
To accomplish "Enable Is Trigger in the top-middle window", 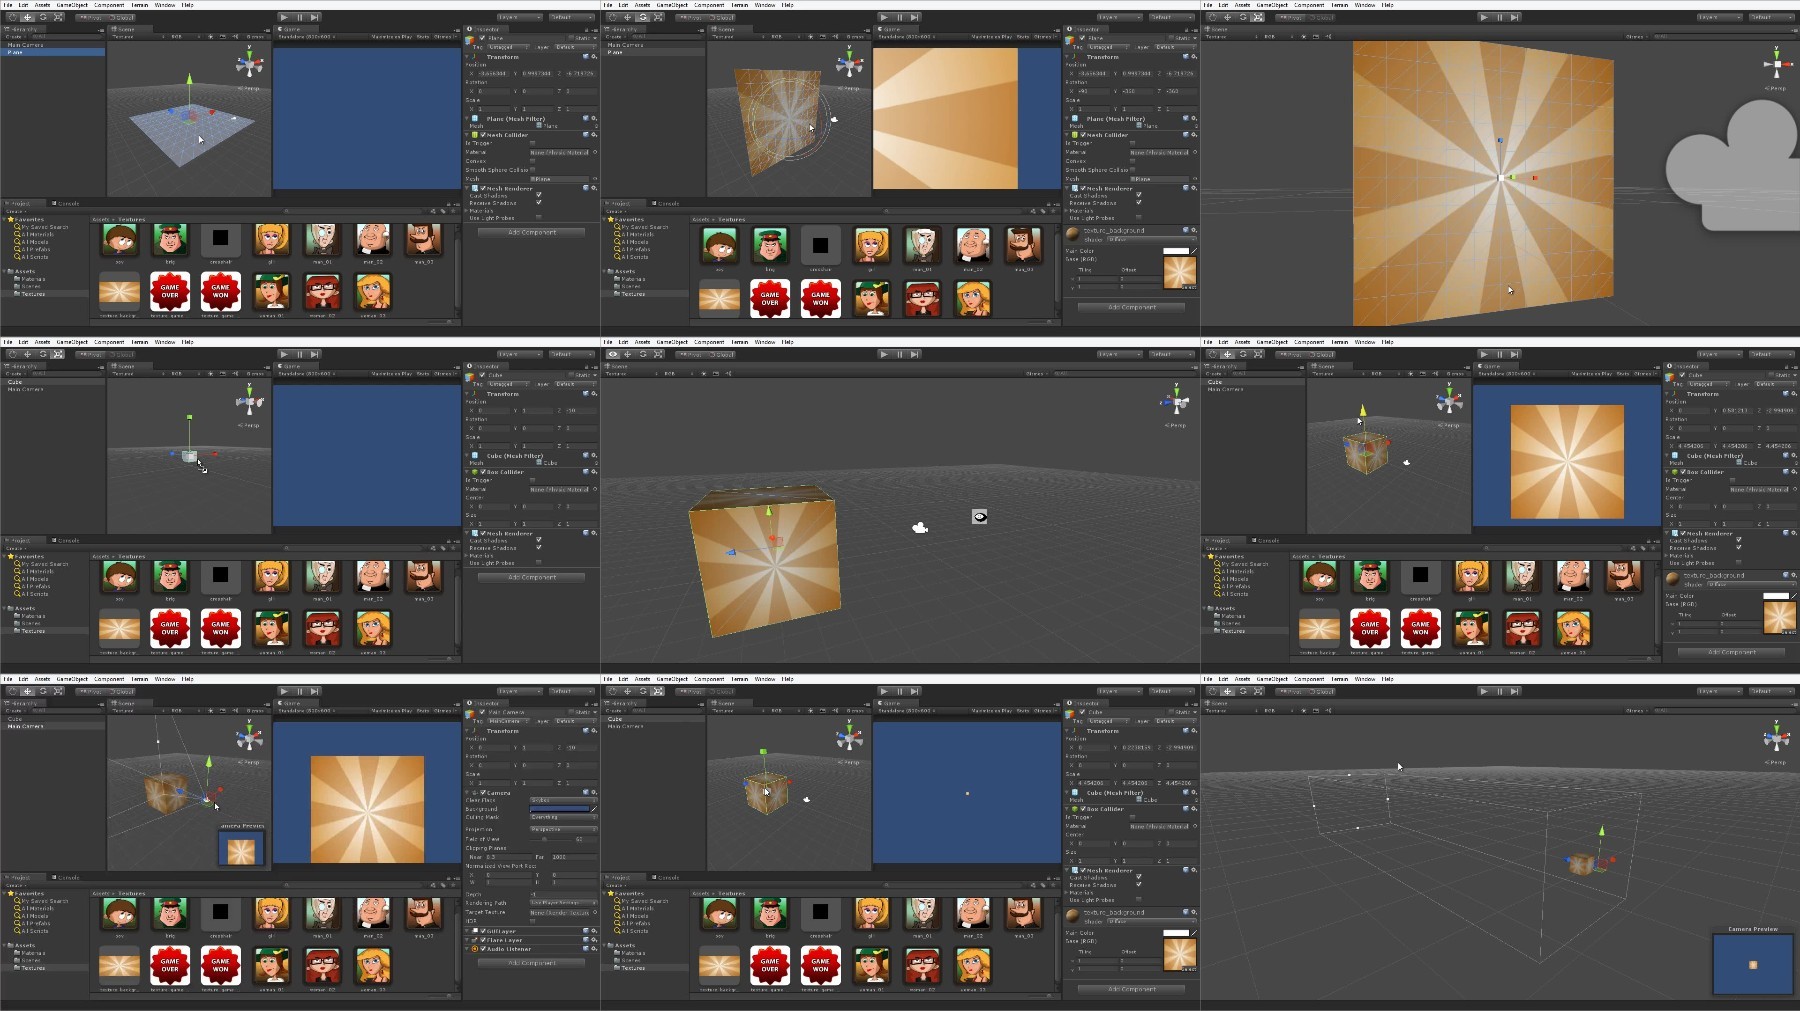I will [1133, 143].
